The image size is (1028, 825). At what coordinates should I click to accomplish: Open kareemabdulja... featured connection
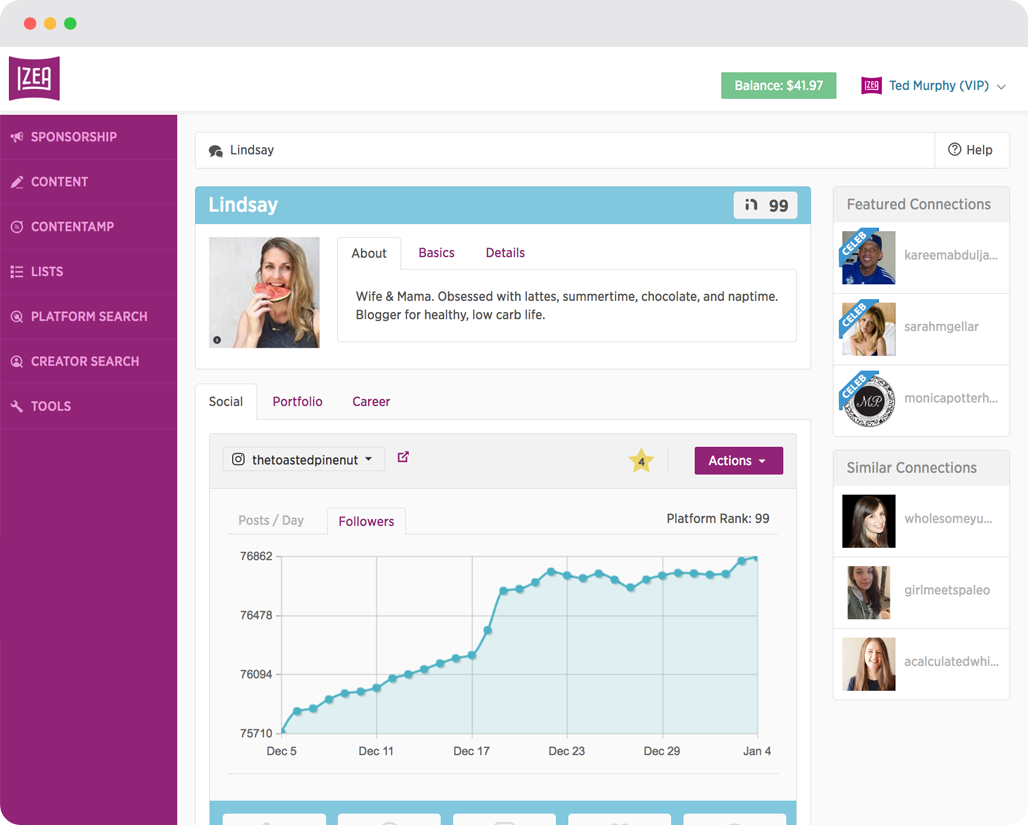921,258
